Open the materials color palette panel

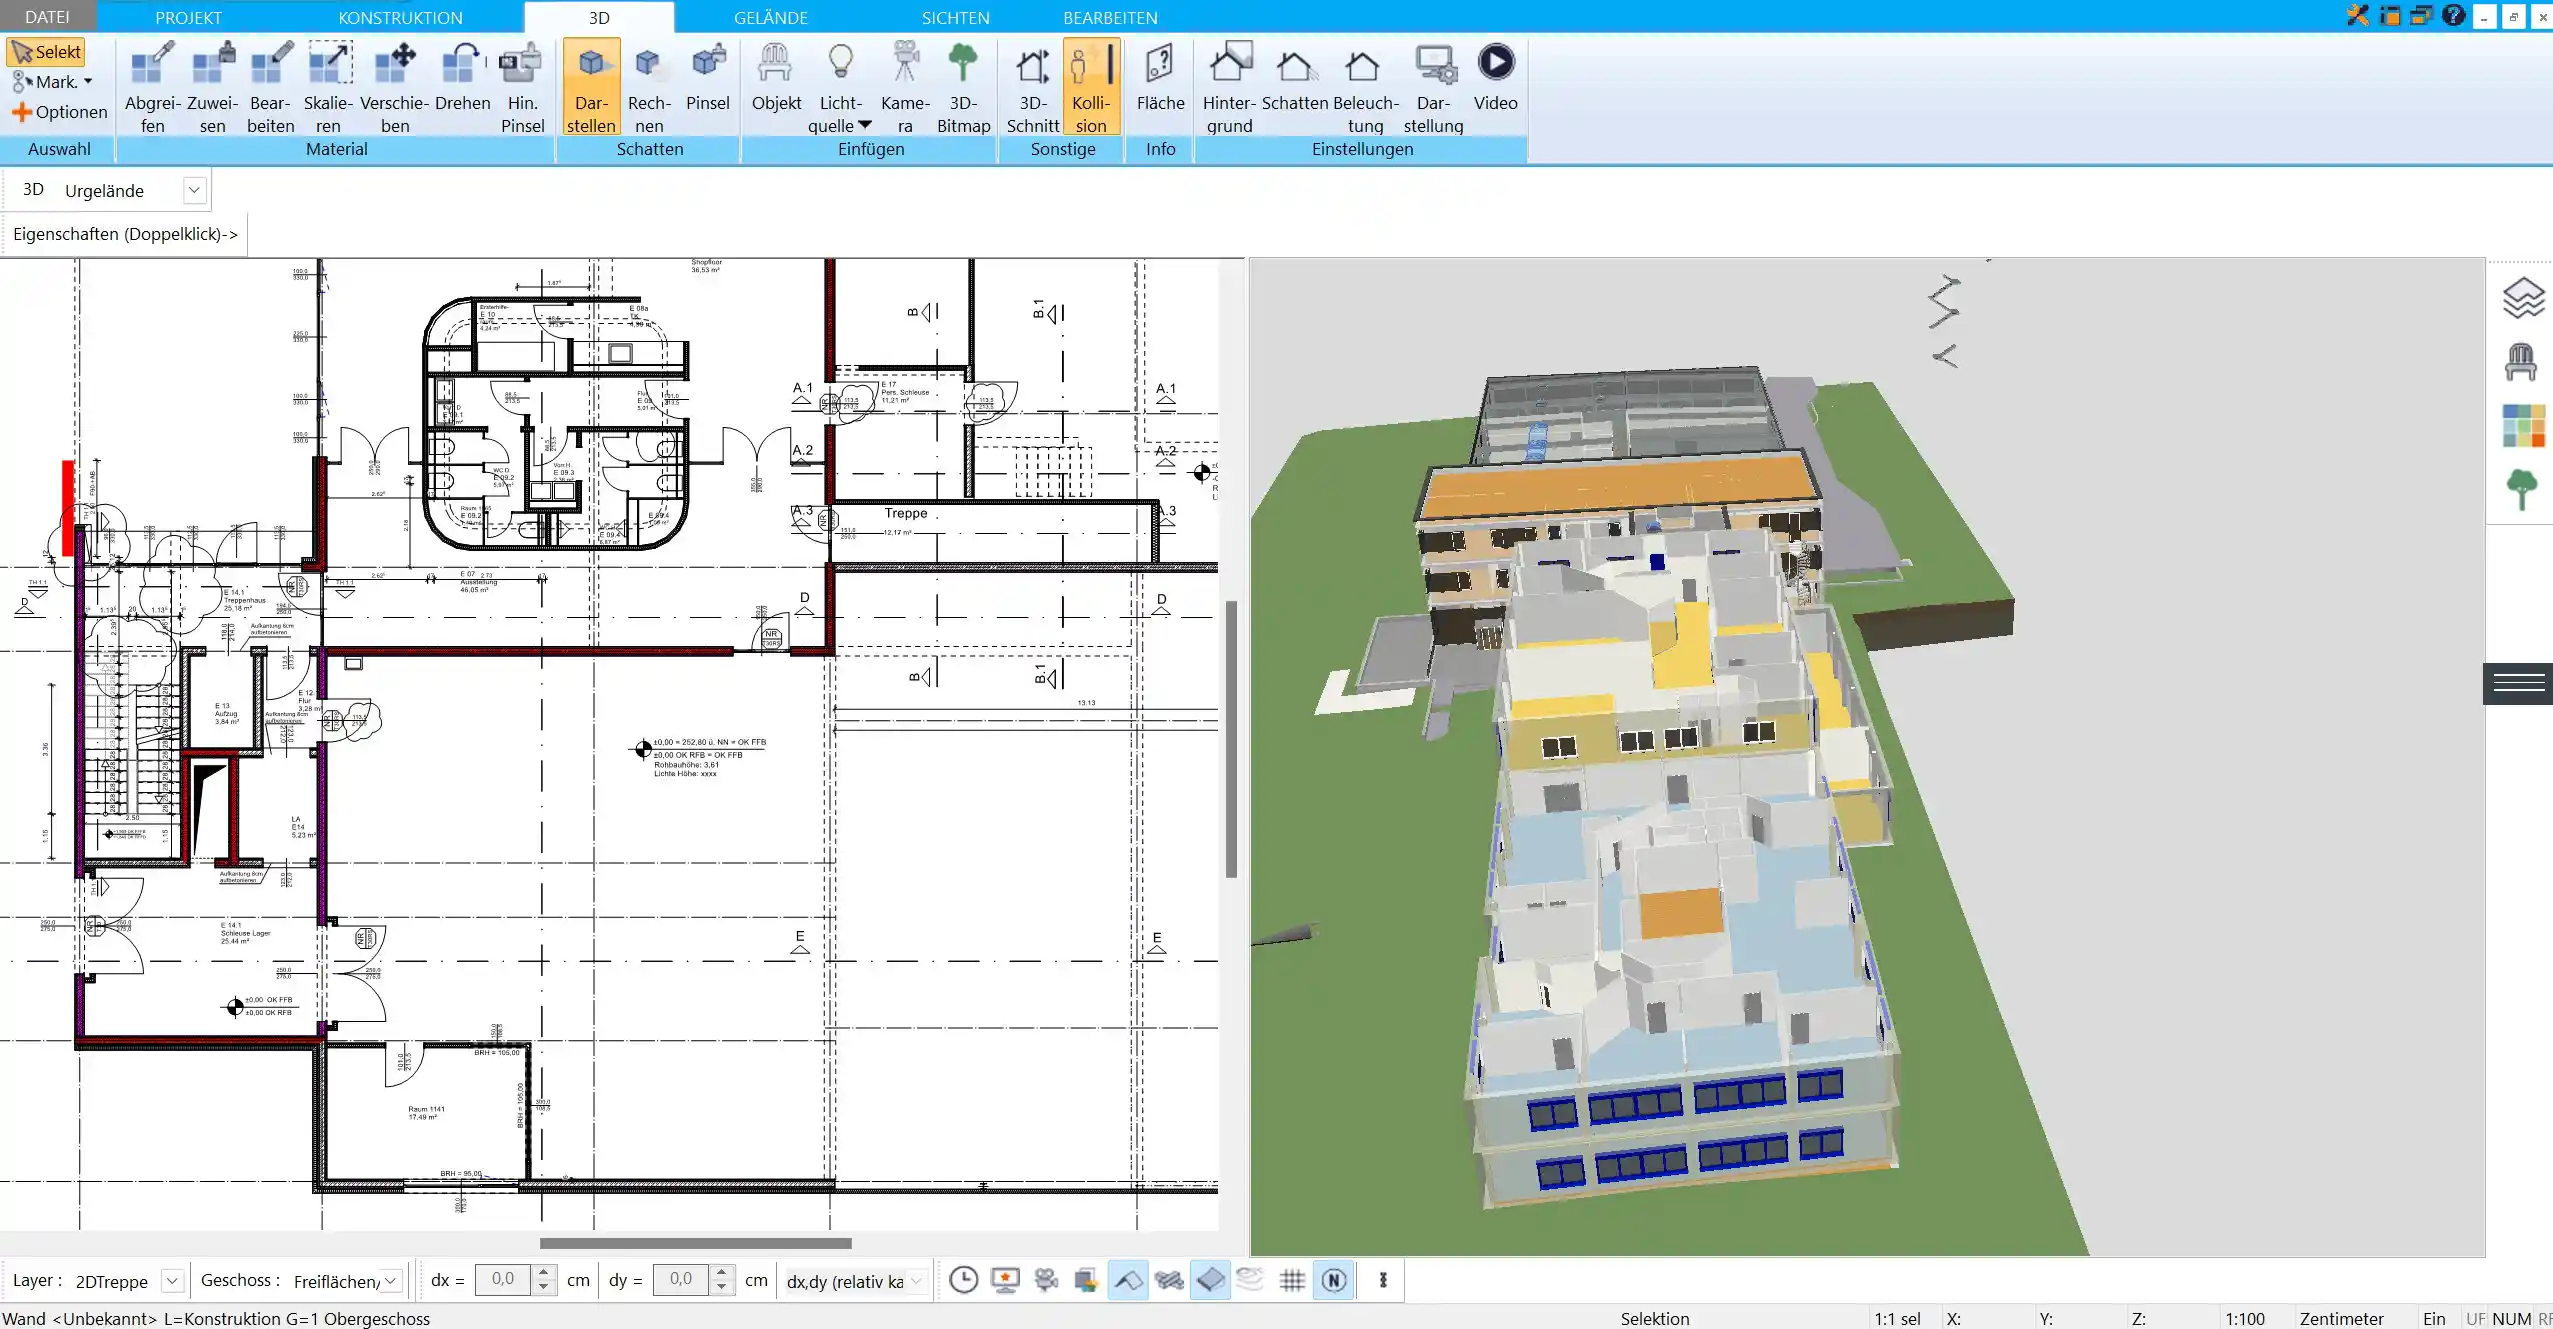2523,426
